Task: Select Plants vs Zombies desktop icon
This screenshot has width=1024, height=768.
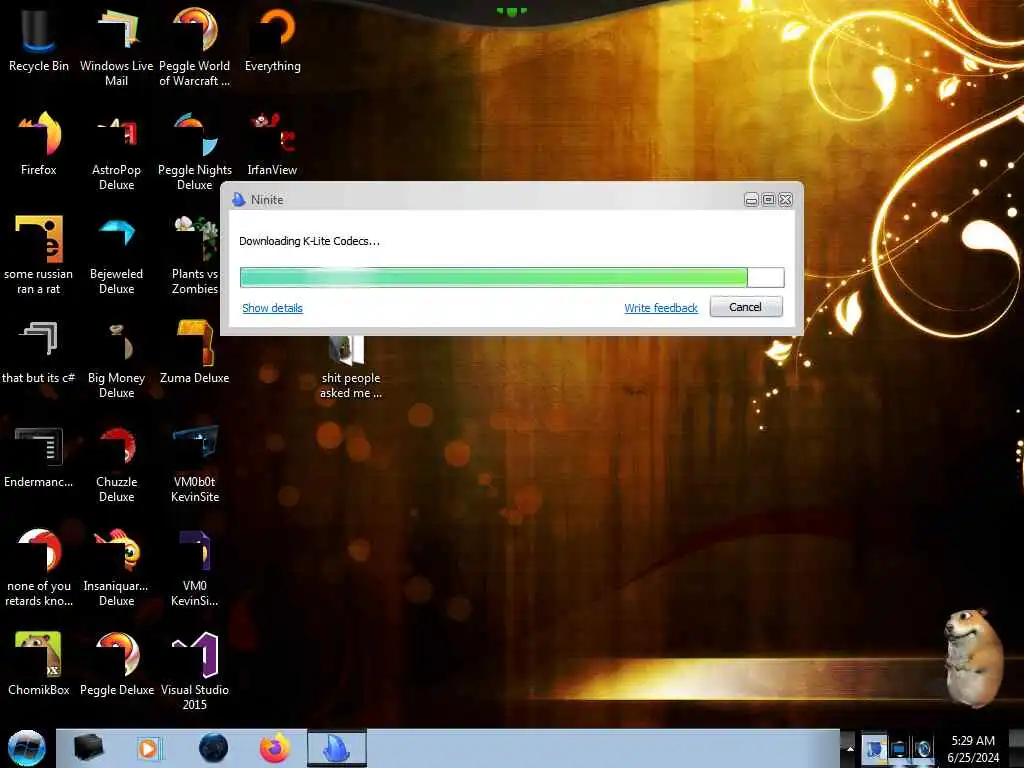Action: point(194,255)
